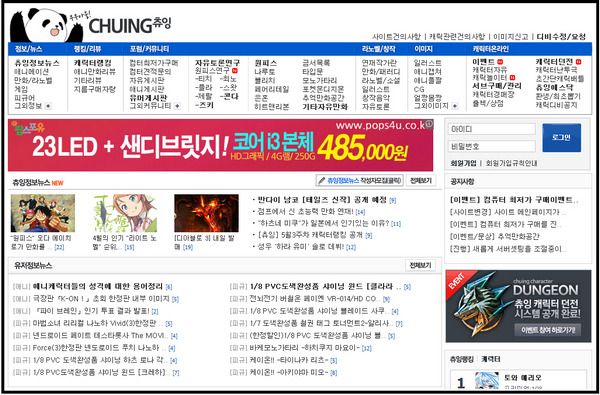Open the 캐릭터랭킹 menu link
Screen dimensions: 600x395
point(93,63)
